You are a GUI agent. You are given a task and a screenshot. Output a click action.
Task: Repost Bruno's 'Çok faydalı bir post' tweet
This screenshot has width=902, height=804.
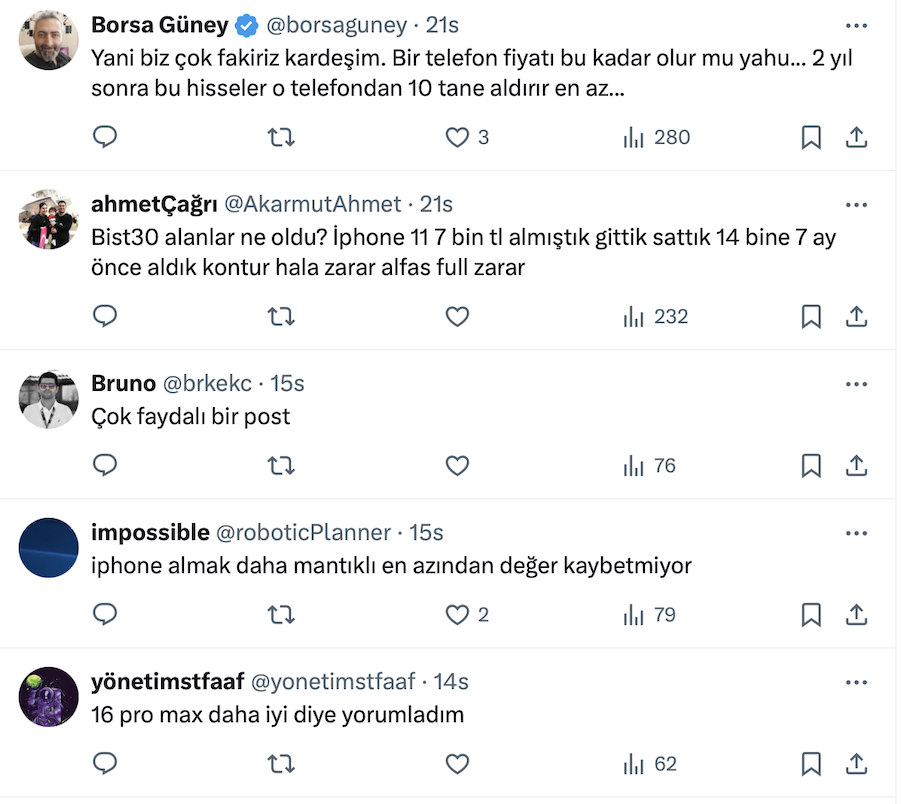coord(282,465)
